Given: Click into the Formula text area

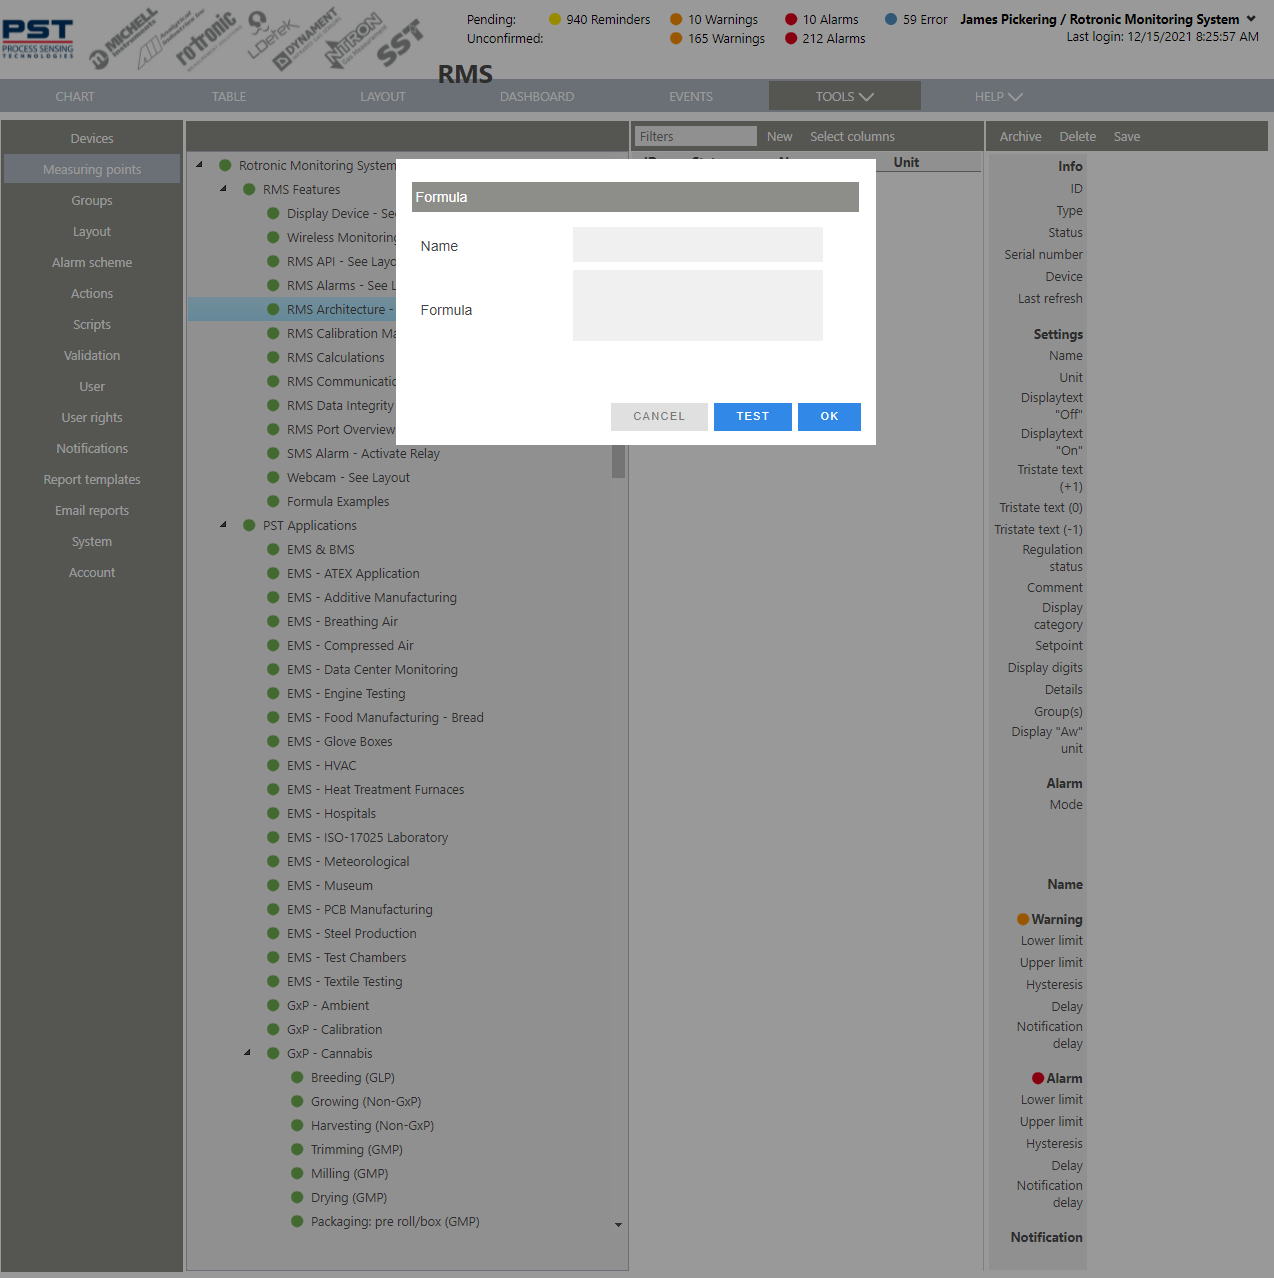Looking at the screenshot, I should (698, 305).
